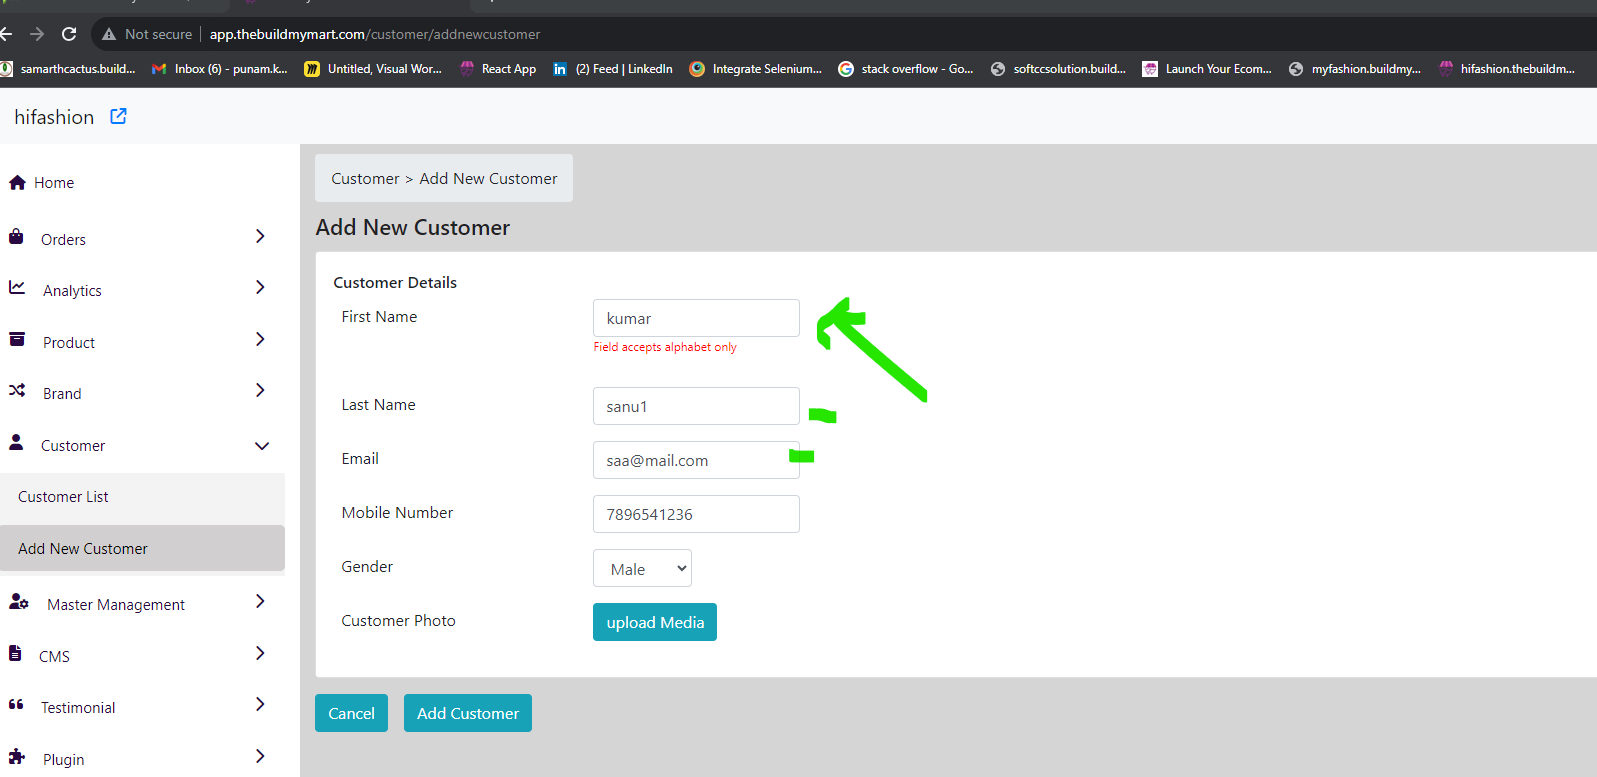Open the Gender dropdown showing Male

point(642,568)
